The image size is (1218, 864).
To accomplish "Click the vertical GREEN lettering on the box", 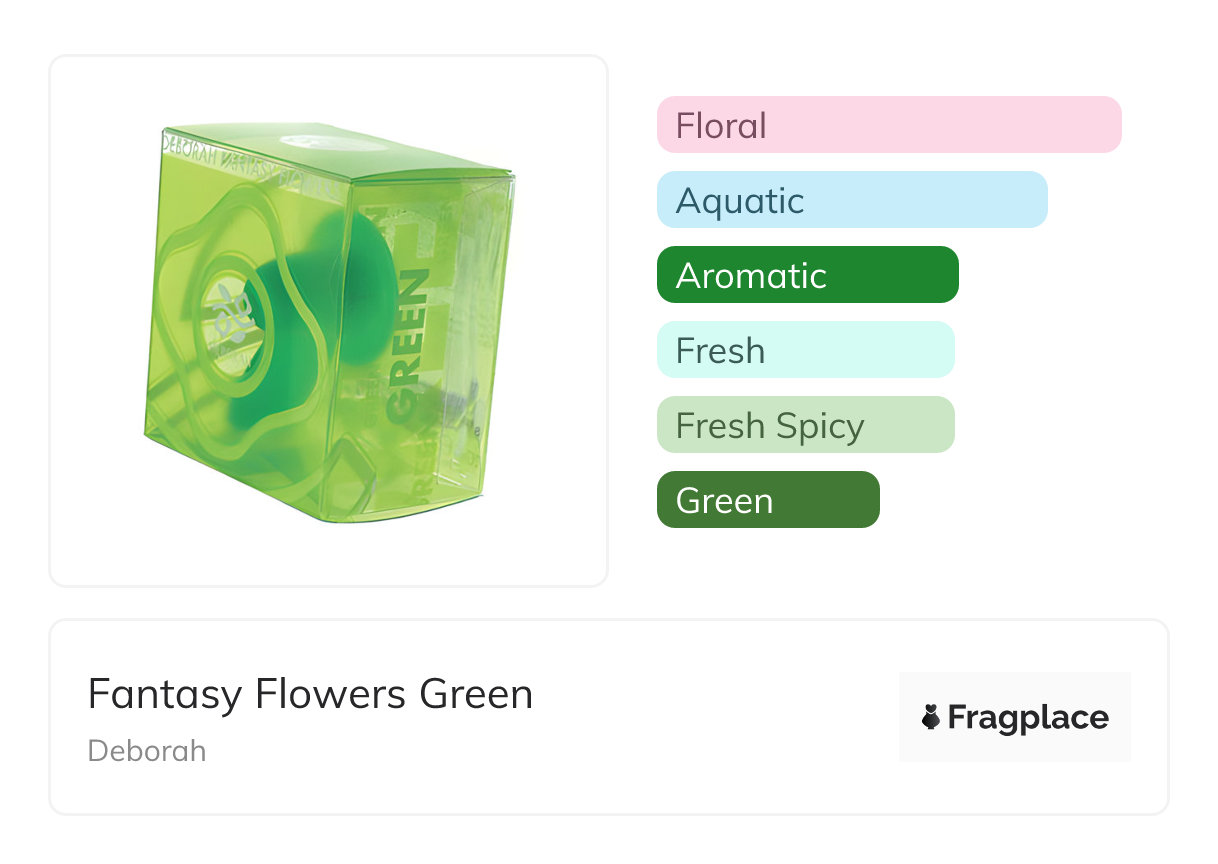I will (x=407, y=340).
